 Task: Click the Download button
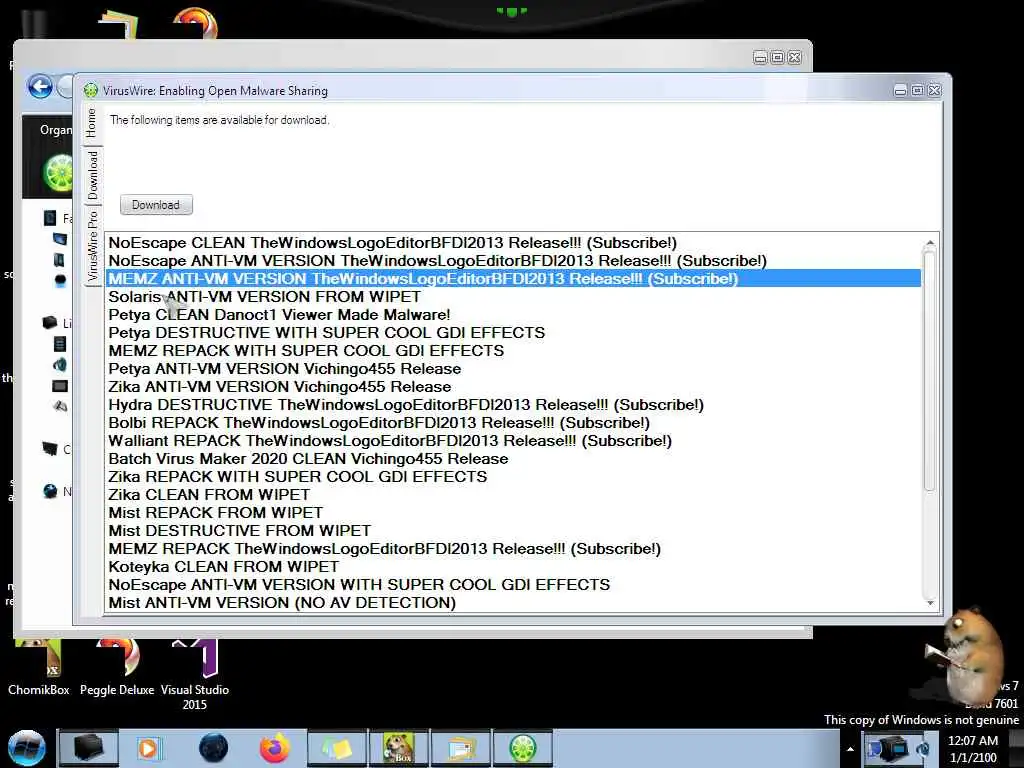pyautogui.click(x=156, y=205)
